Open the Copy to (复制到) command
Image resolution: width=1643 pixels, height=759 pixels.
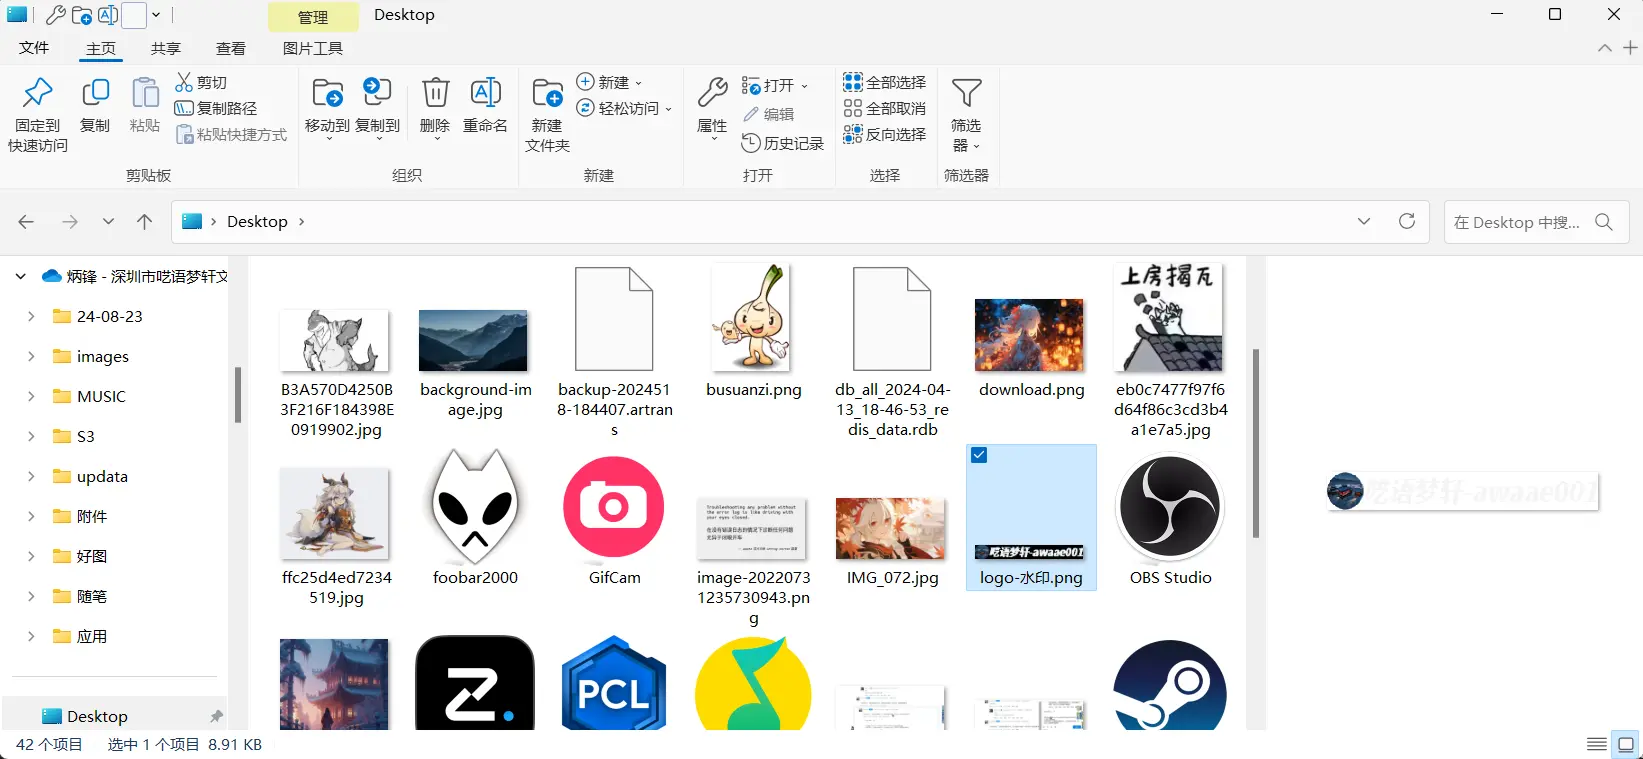pos(377,106)
